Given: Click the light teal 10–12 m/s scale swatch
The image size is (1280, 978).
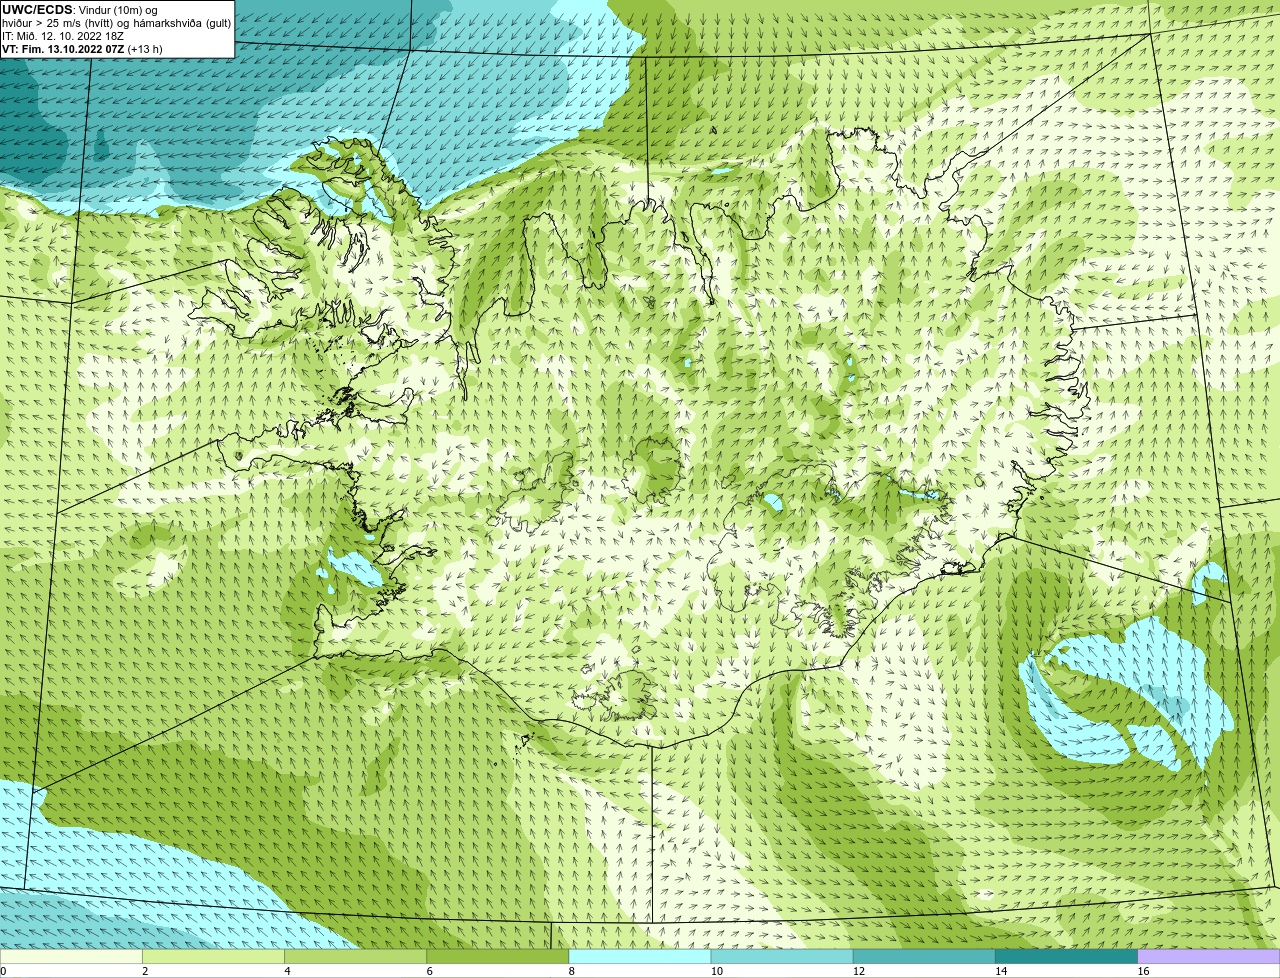Looking at the screenshot, I should 782,957.
